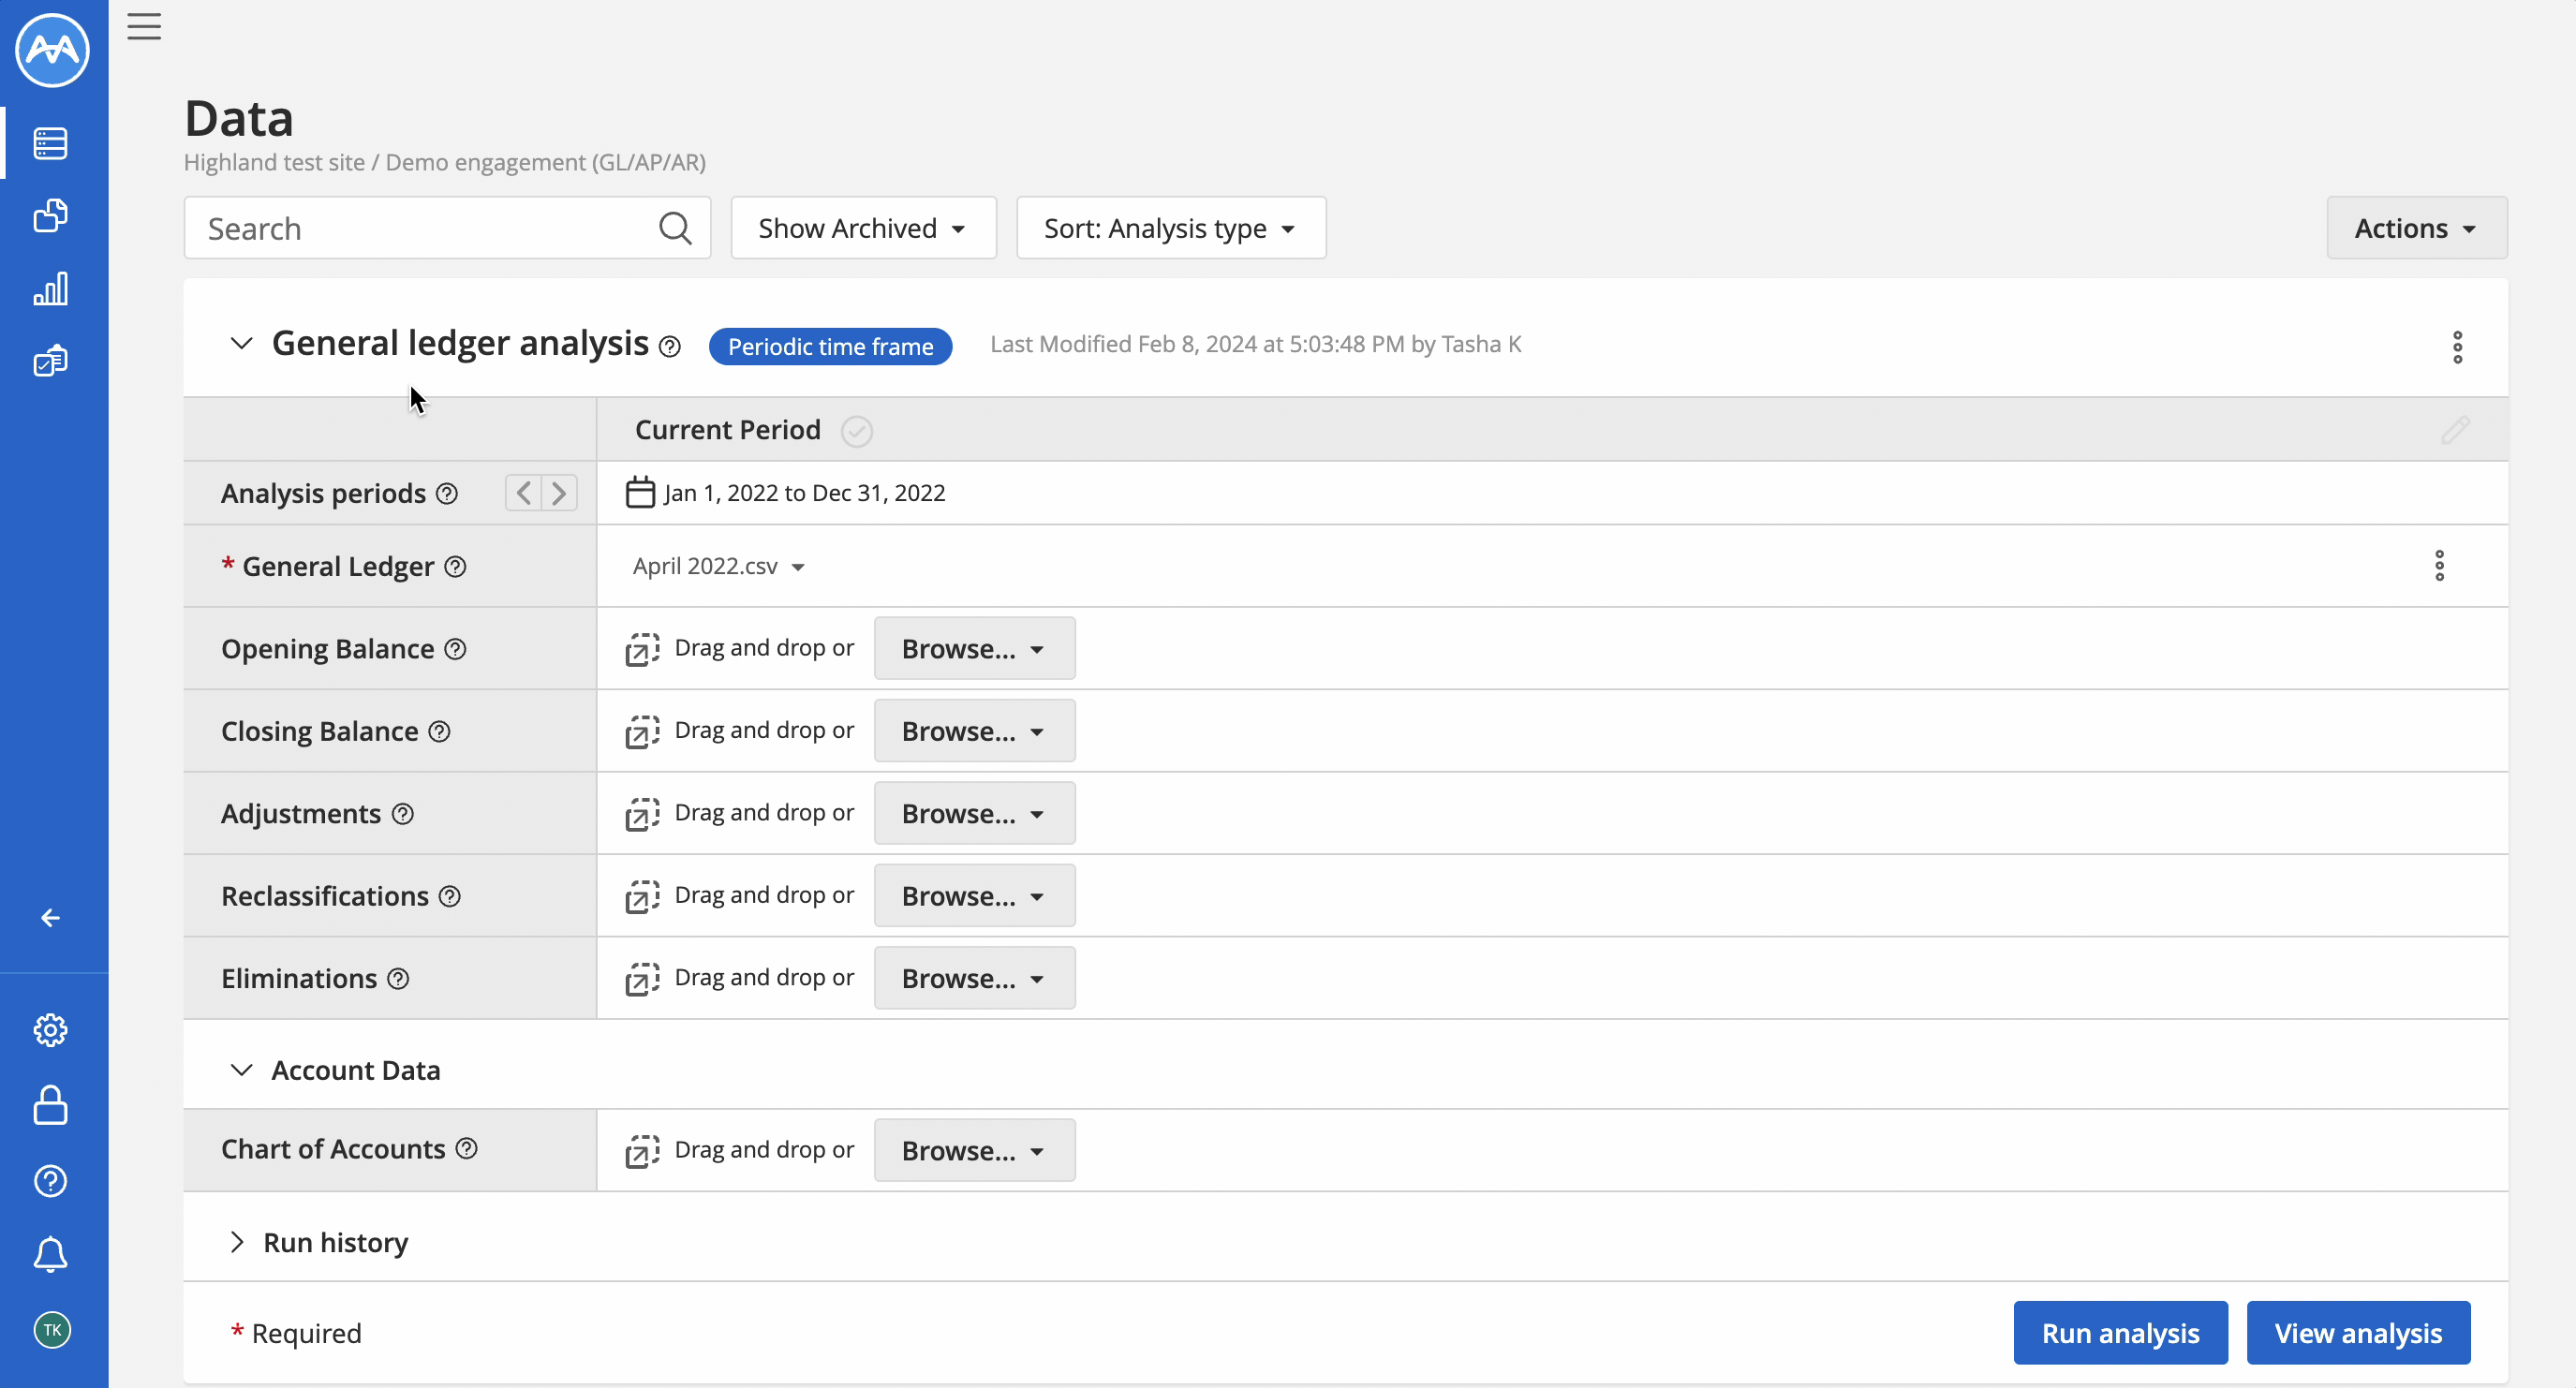
Task: Click the drag-and-drop upload icon for Opening Balance
Action: pos(642,649)
